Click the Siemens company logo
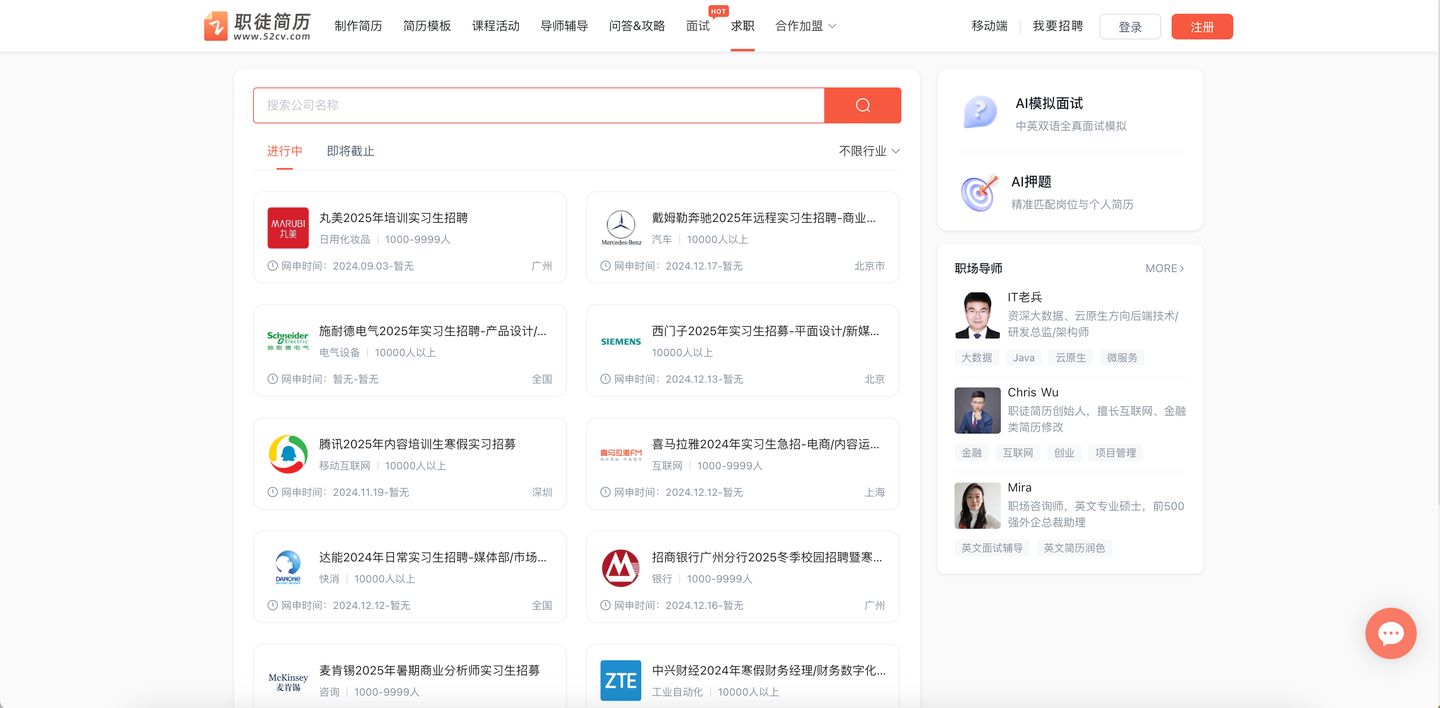The width and height of the screenshot is (1440, 708). (x=621, y=341)
